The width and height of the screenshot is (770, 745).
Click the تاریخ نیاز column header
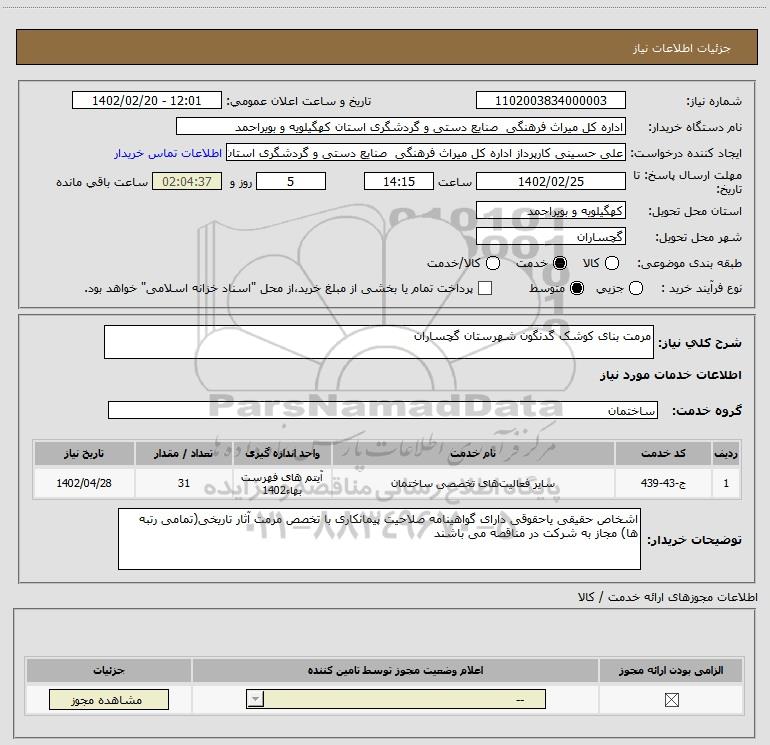[x=84, y=453]
